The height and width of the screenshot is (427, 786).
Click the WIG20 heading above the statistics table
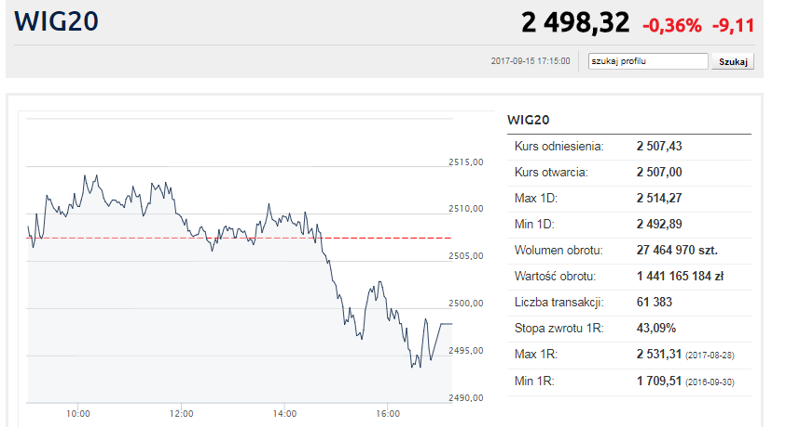(x=528, y=120)
